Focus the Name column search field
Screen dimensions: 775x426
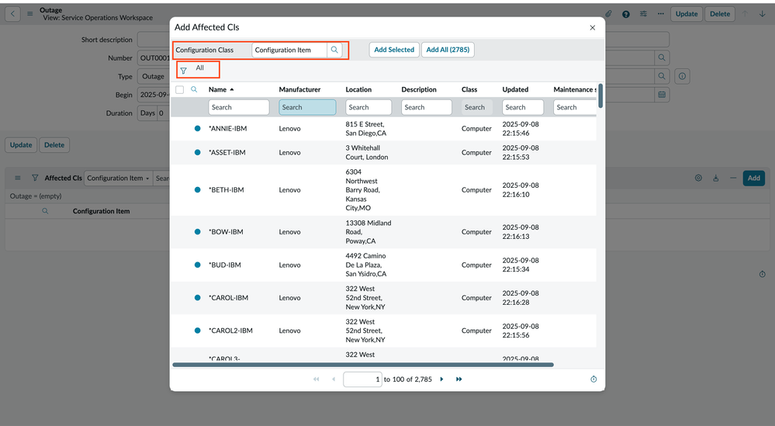pos(239,107)
